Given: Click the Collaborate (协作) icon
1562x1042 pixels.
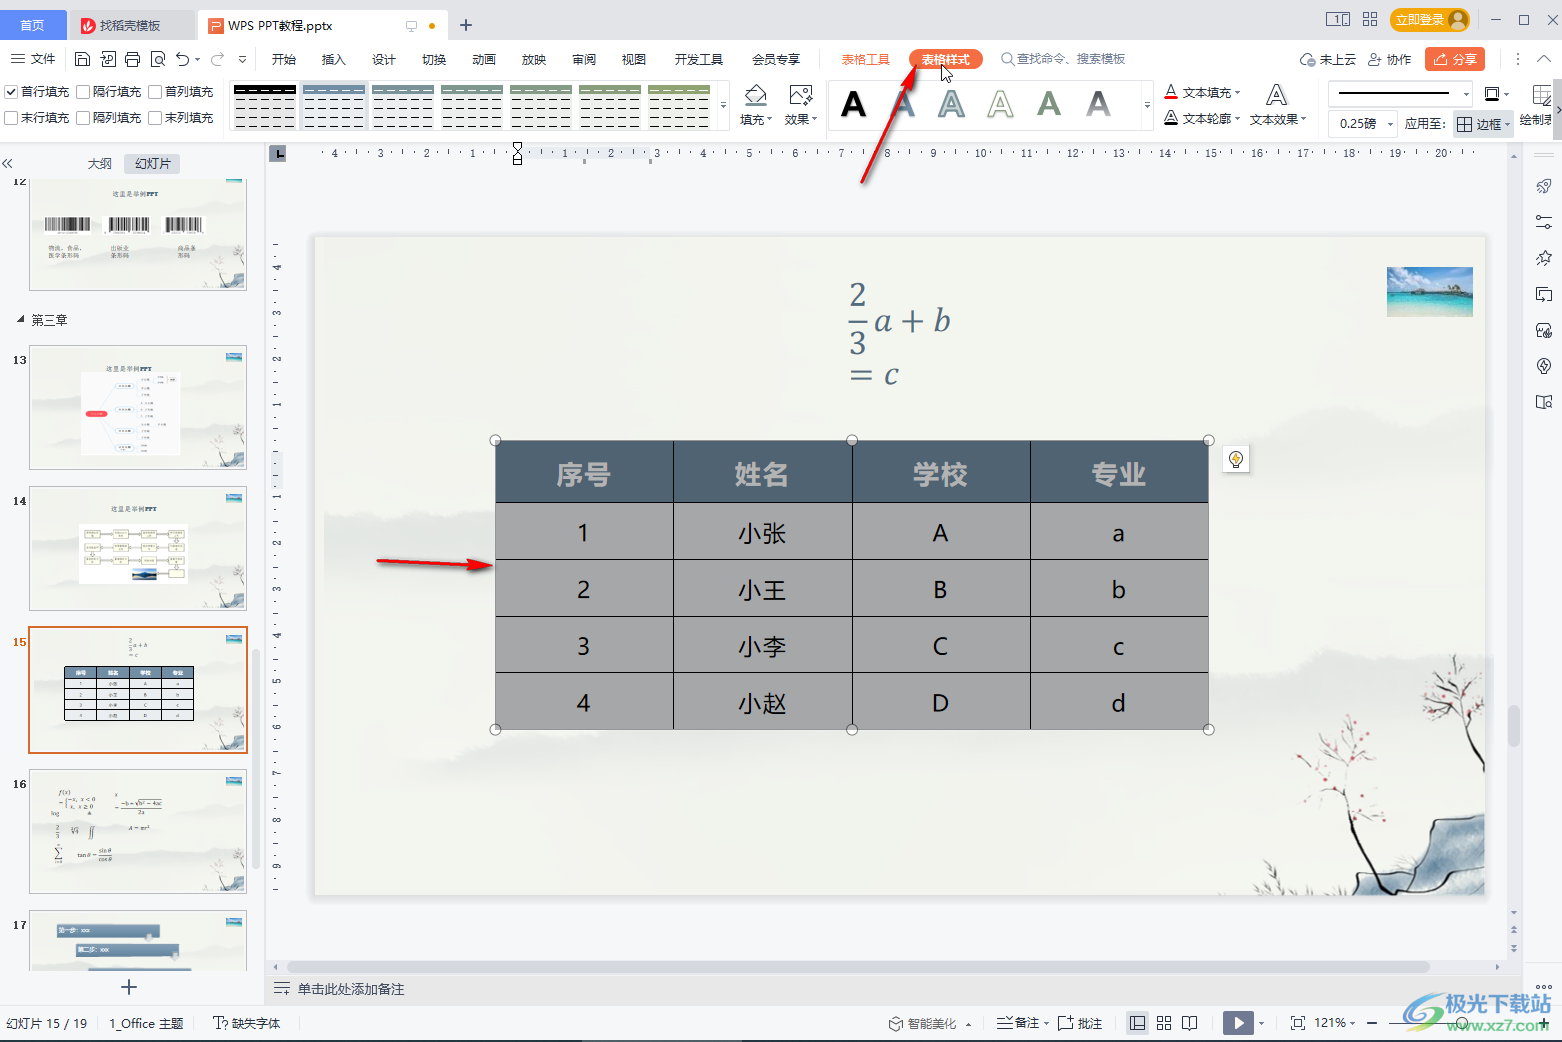Looking at the screenshot, I should click(1389, 59).
